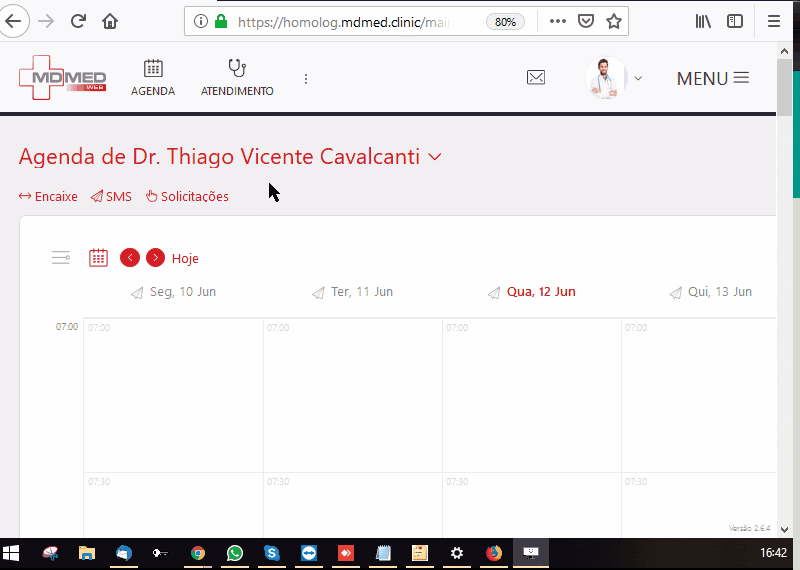Select the Ter, 11 Jun day header
The image size is (800, 570).
tap(362, 292)
